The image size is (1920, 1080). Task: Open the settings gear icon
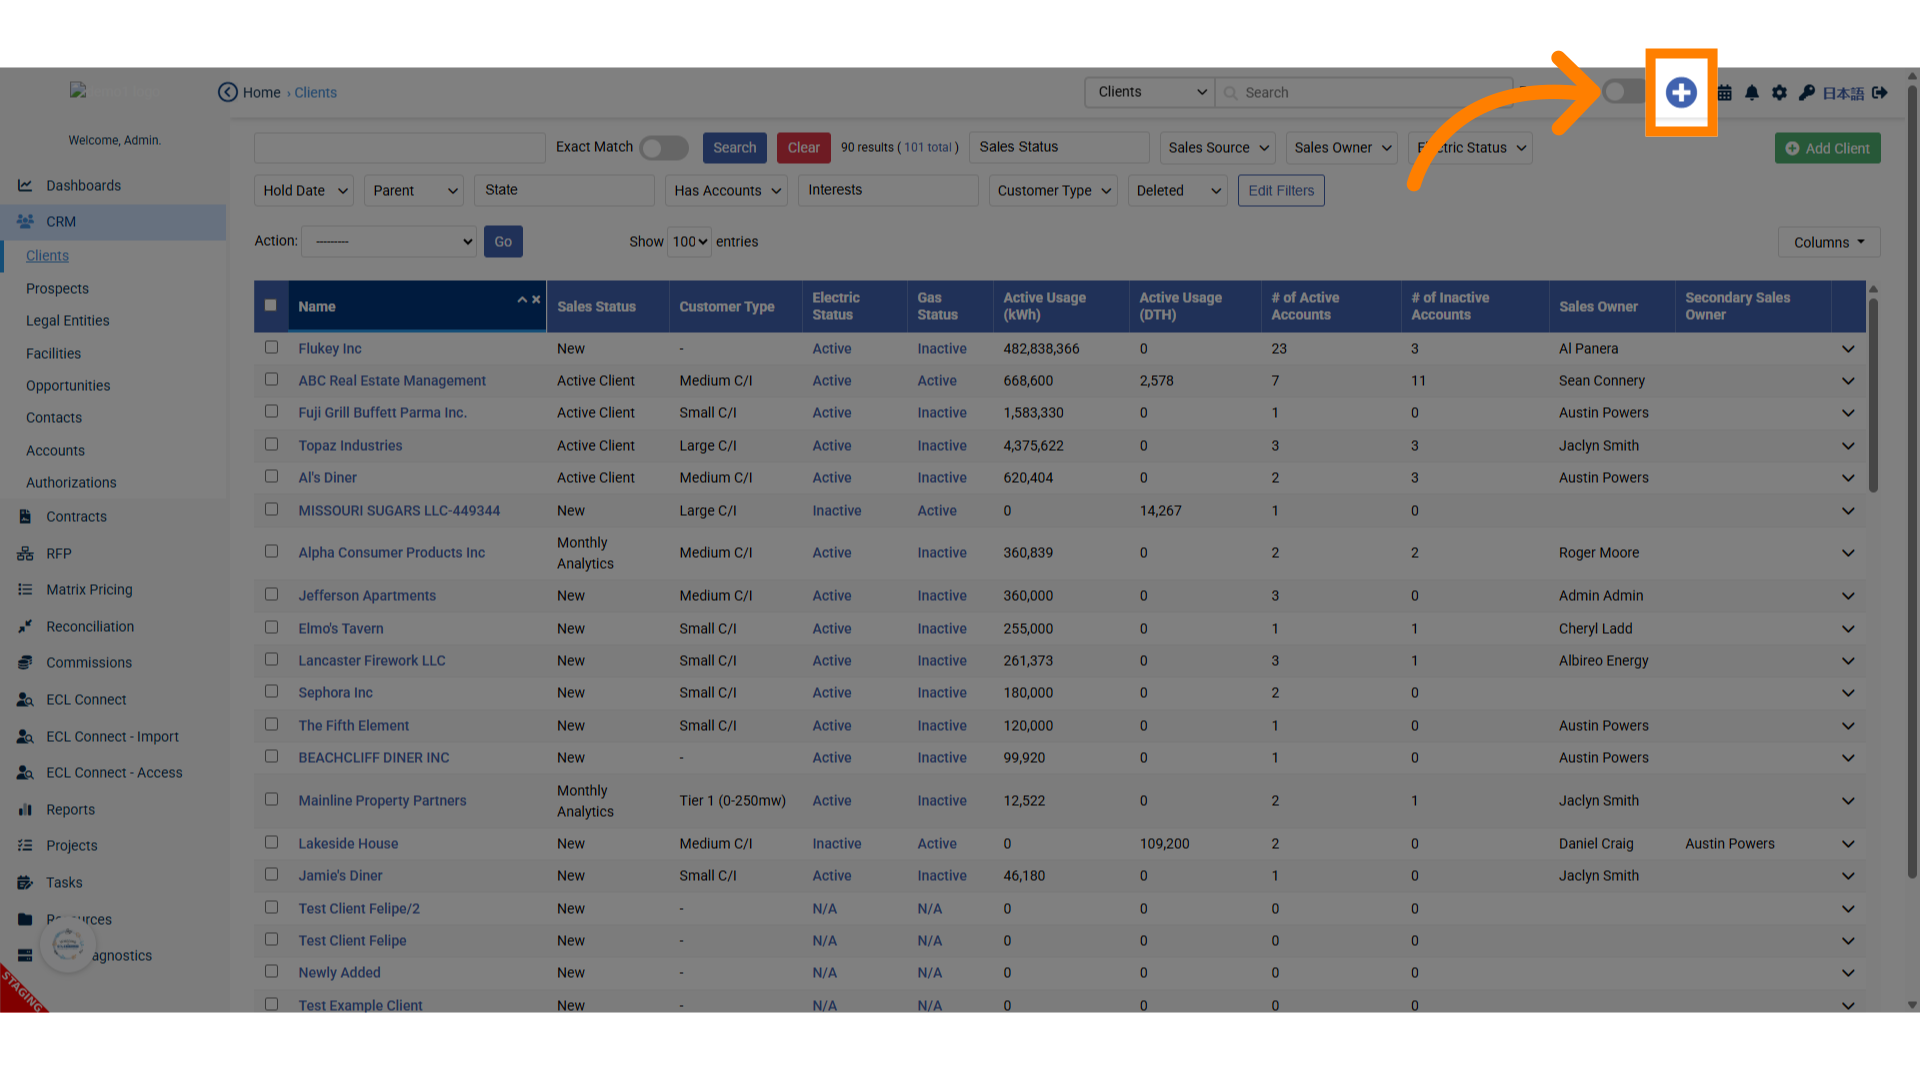[1779, 93]
